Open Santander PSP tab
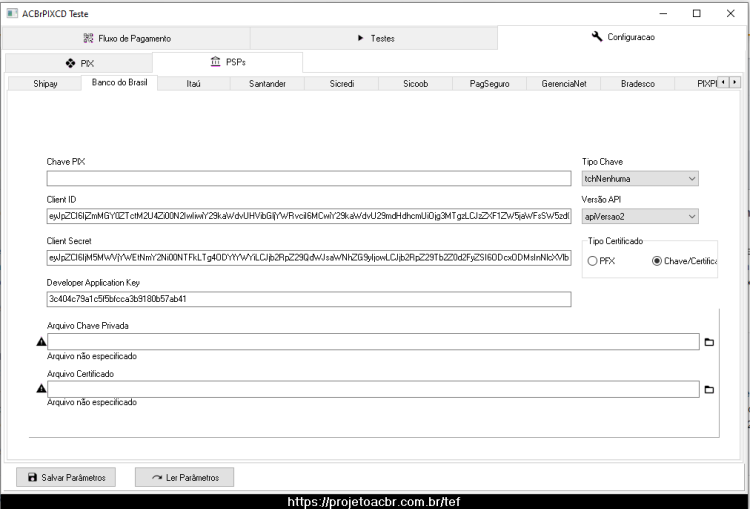Image resolution: width=750 pixels, height=509 pixels. [267, 84]
